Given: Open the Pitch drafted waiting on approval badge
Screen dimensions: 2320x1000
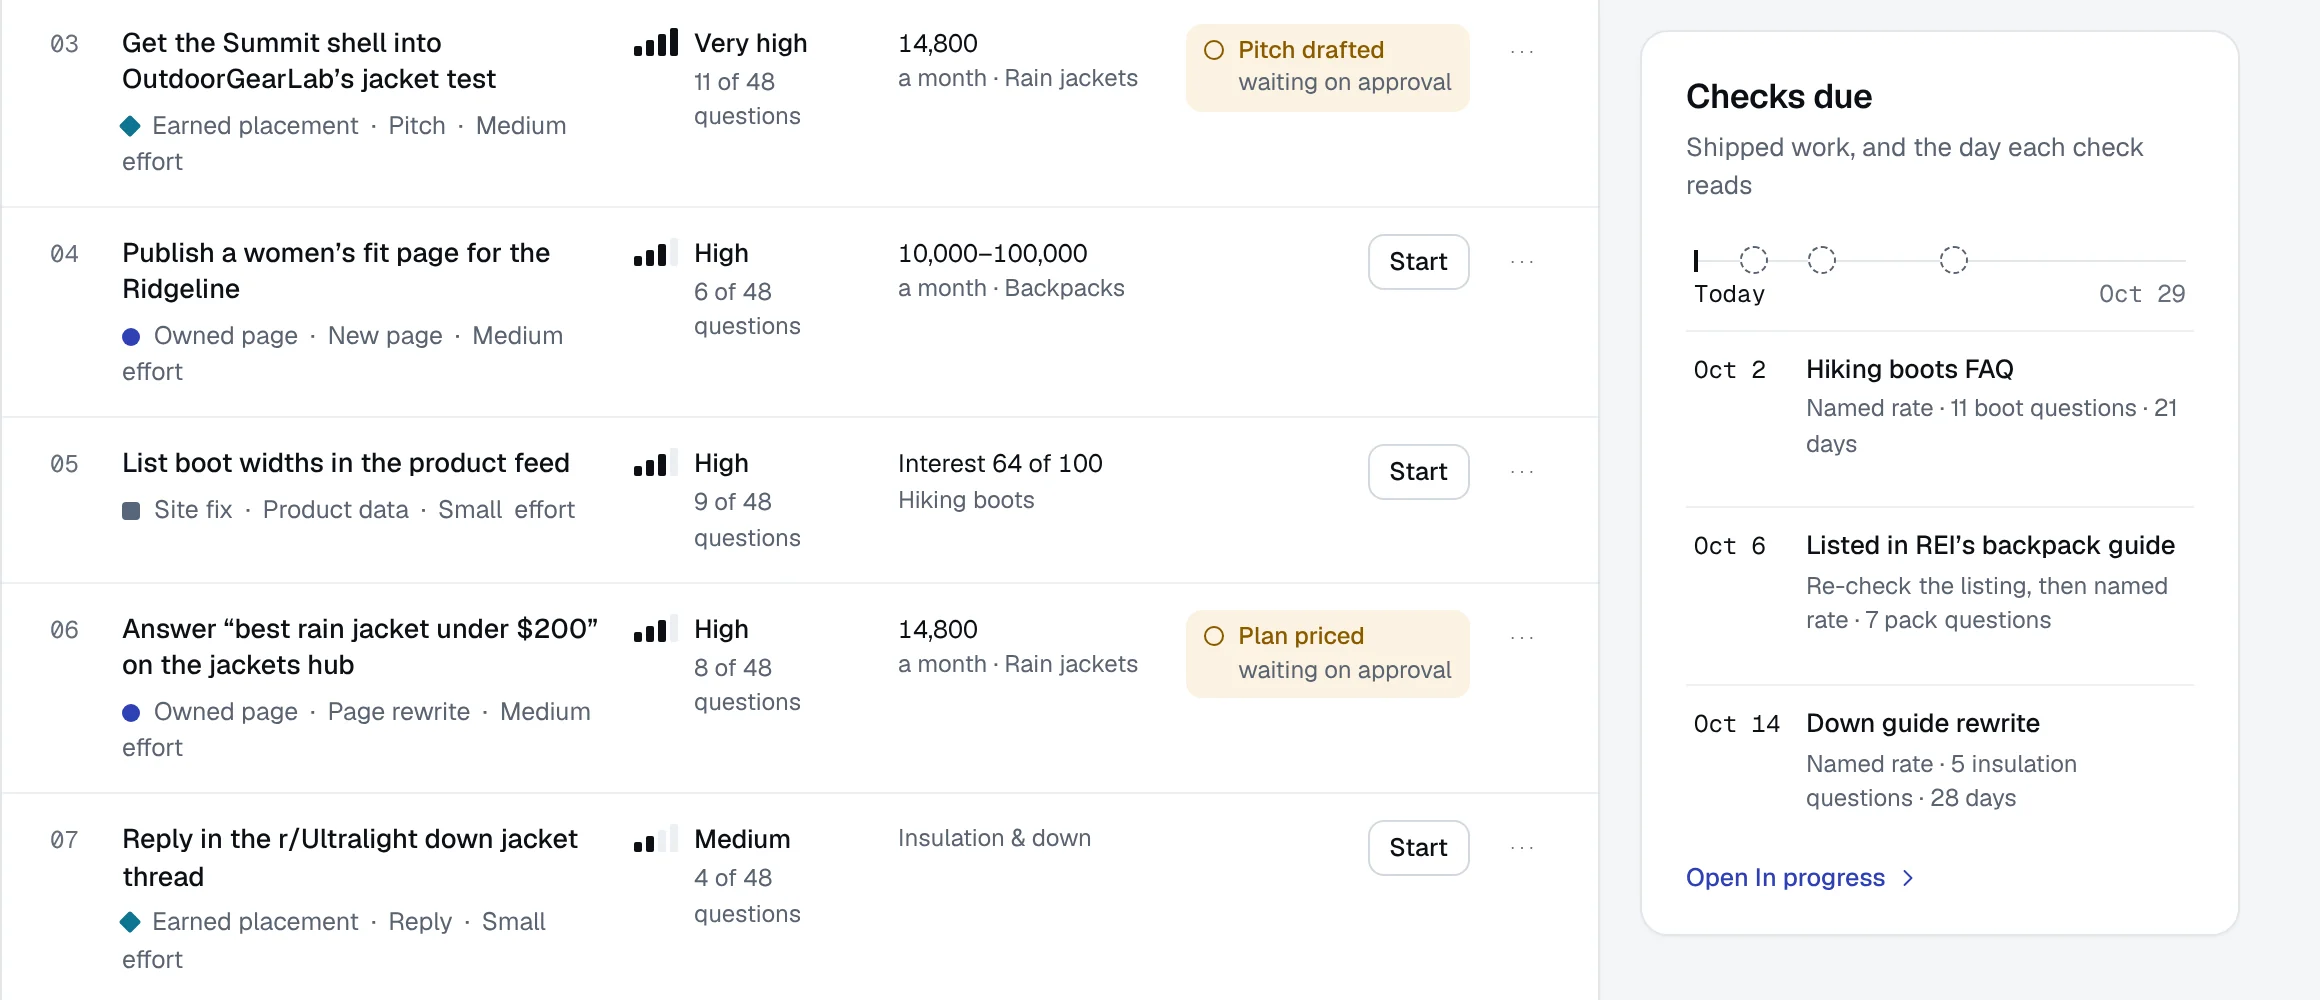Looking at the screenshot, I should [1327, 67].
